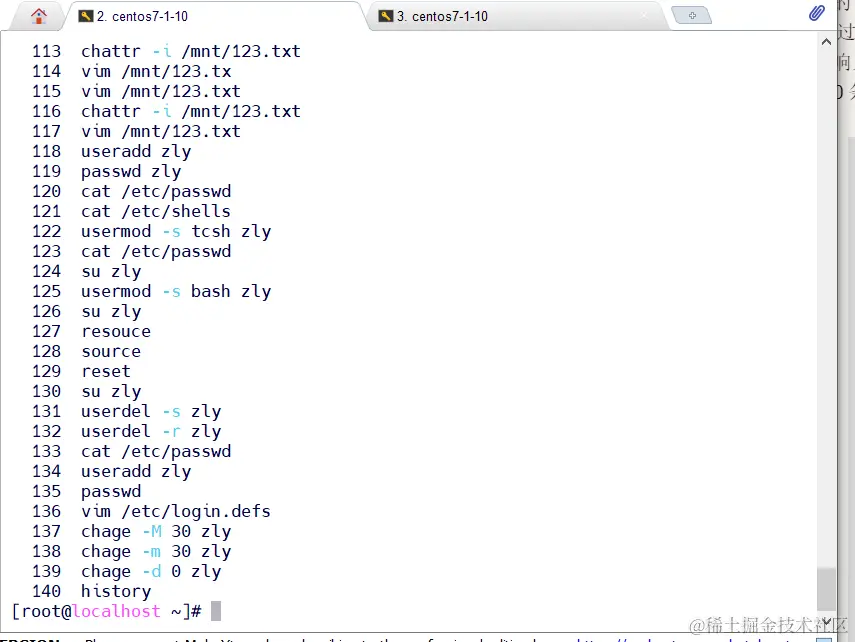The image size is (855, 642).
Task: Click the vertical scrollbar thumb
Action: (x=826, y=589)
